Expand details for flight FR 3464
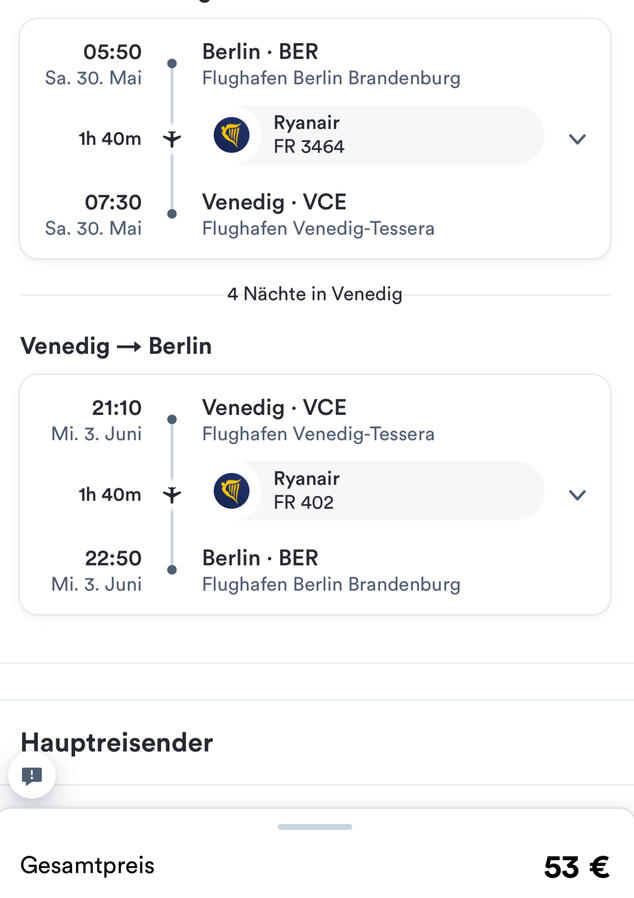The image size is (634, 898). coord(577,139)
